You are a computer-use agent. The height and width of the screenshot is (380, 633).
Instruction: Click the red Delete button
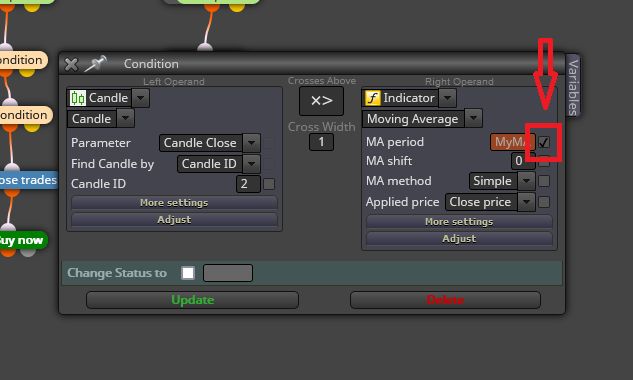445,300
